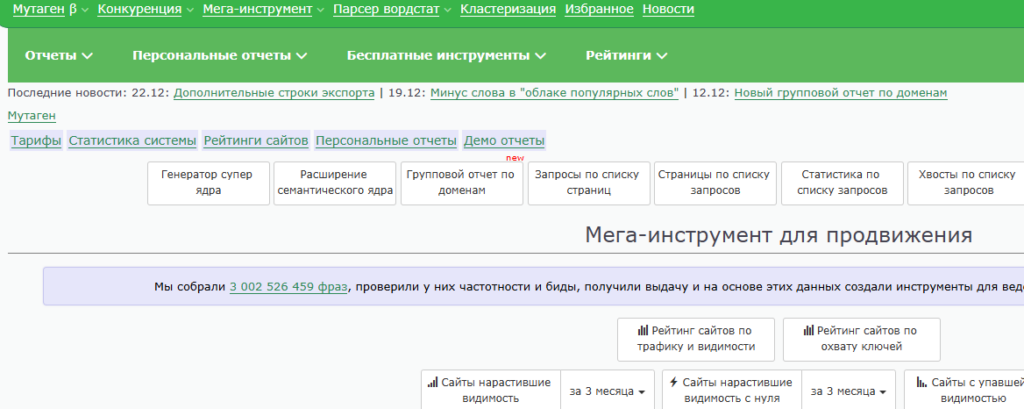Switch to Рейтинги сайтов tab
The image size is (1024, 409).
coord(256,140)
